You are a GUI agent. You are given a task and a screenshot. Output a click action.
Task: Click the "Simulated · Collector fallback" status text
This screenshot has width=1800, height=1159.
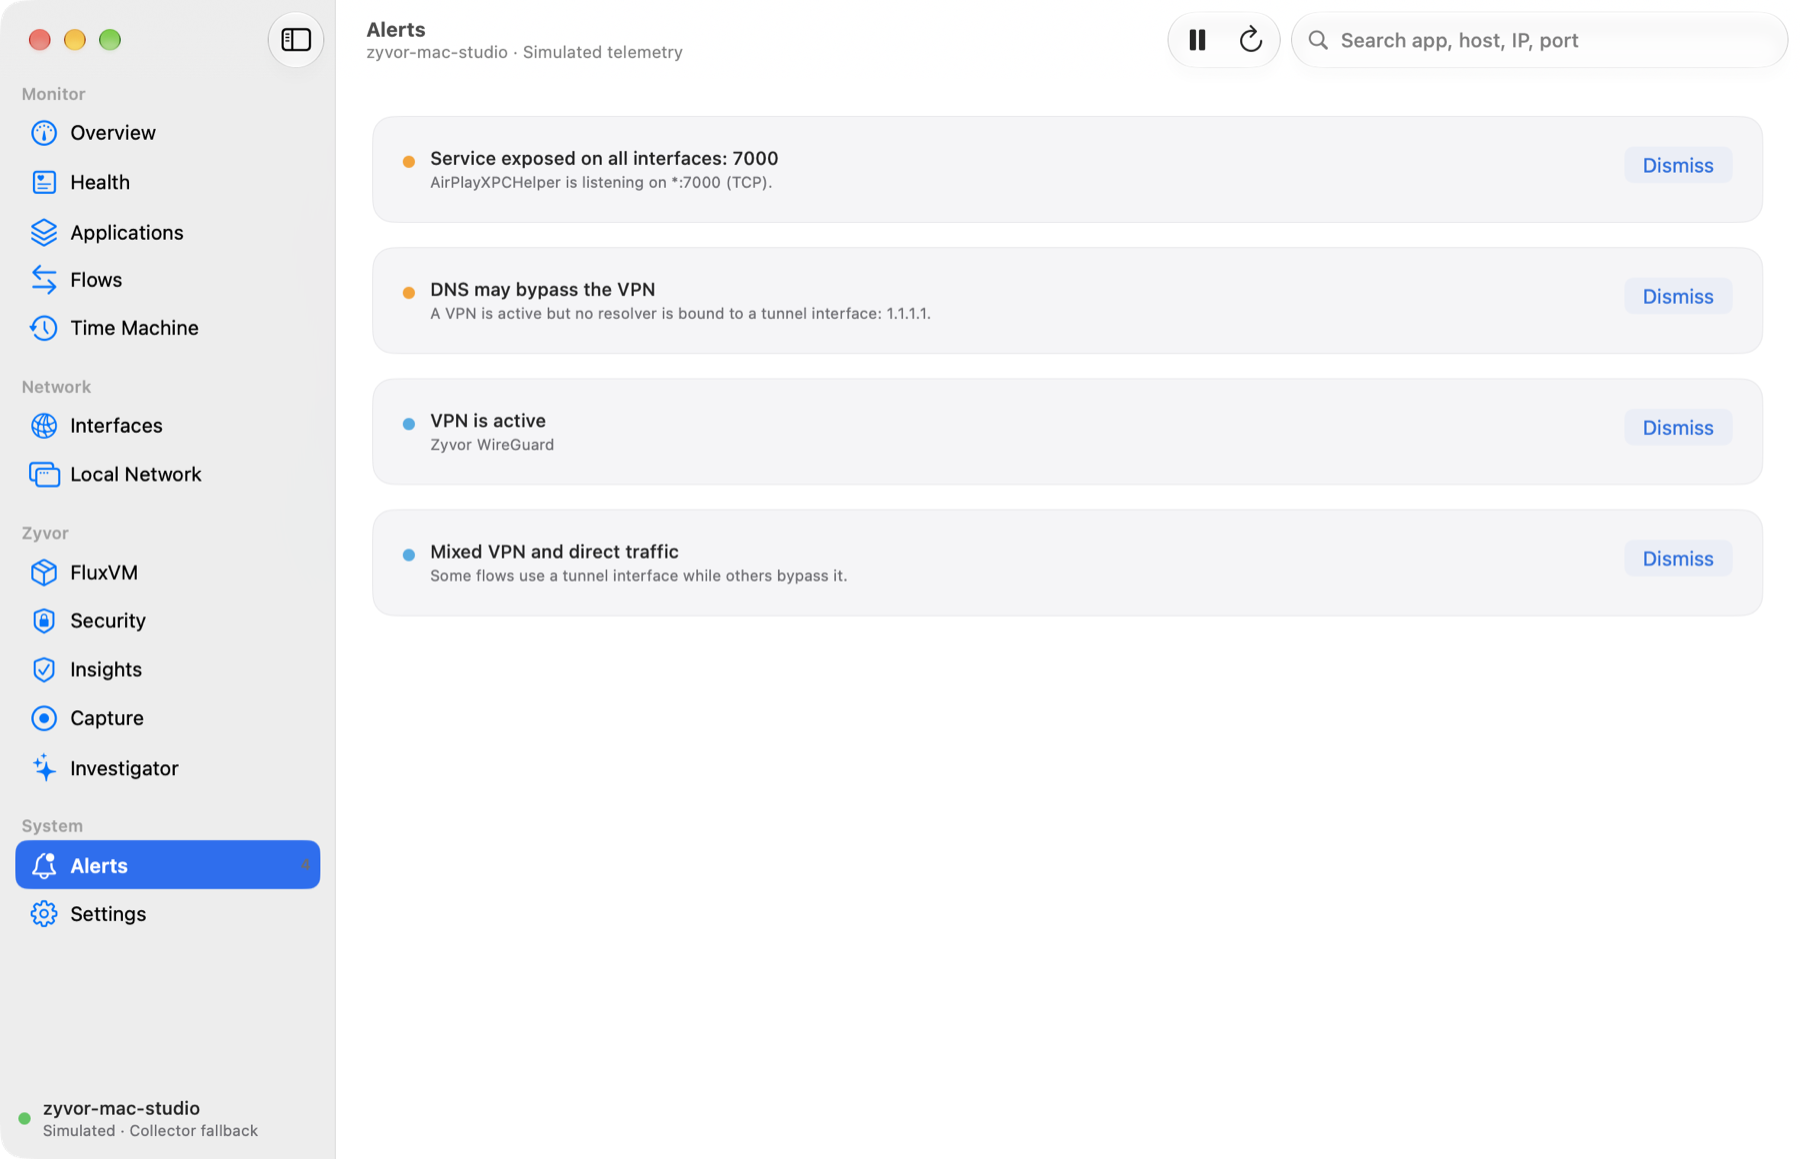[150, 1131]
